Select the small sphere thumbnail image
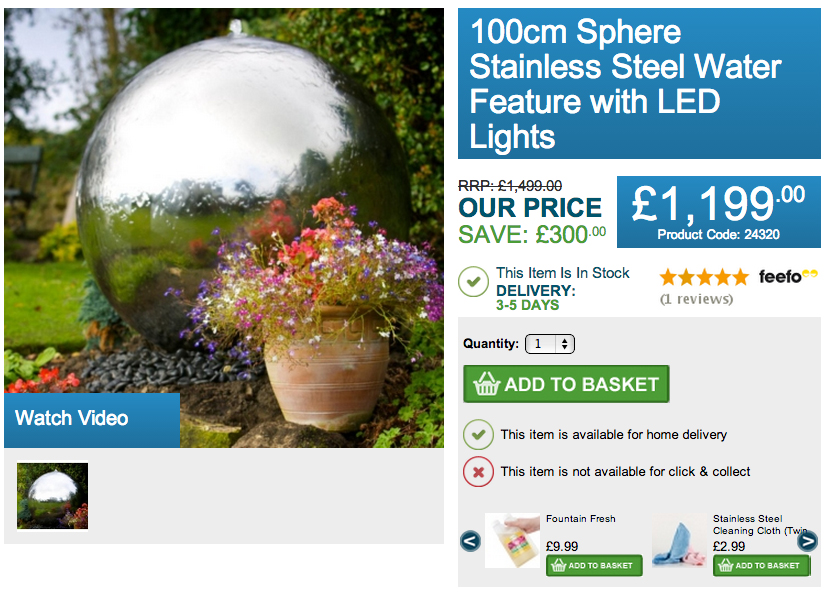This screenshot has height=594, width=827. tap(53, 496)
